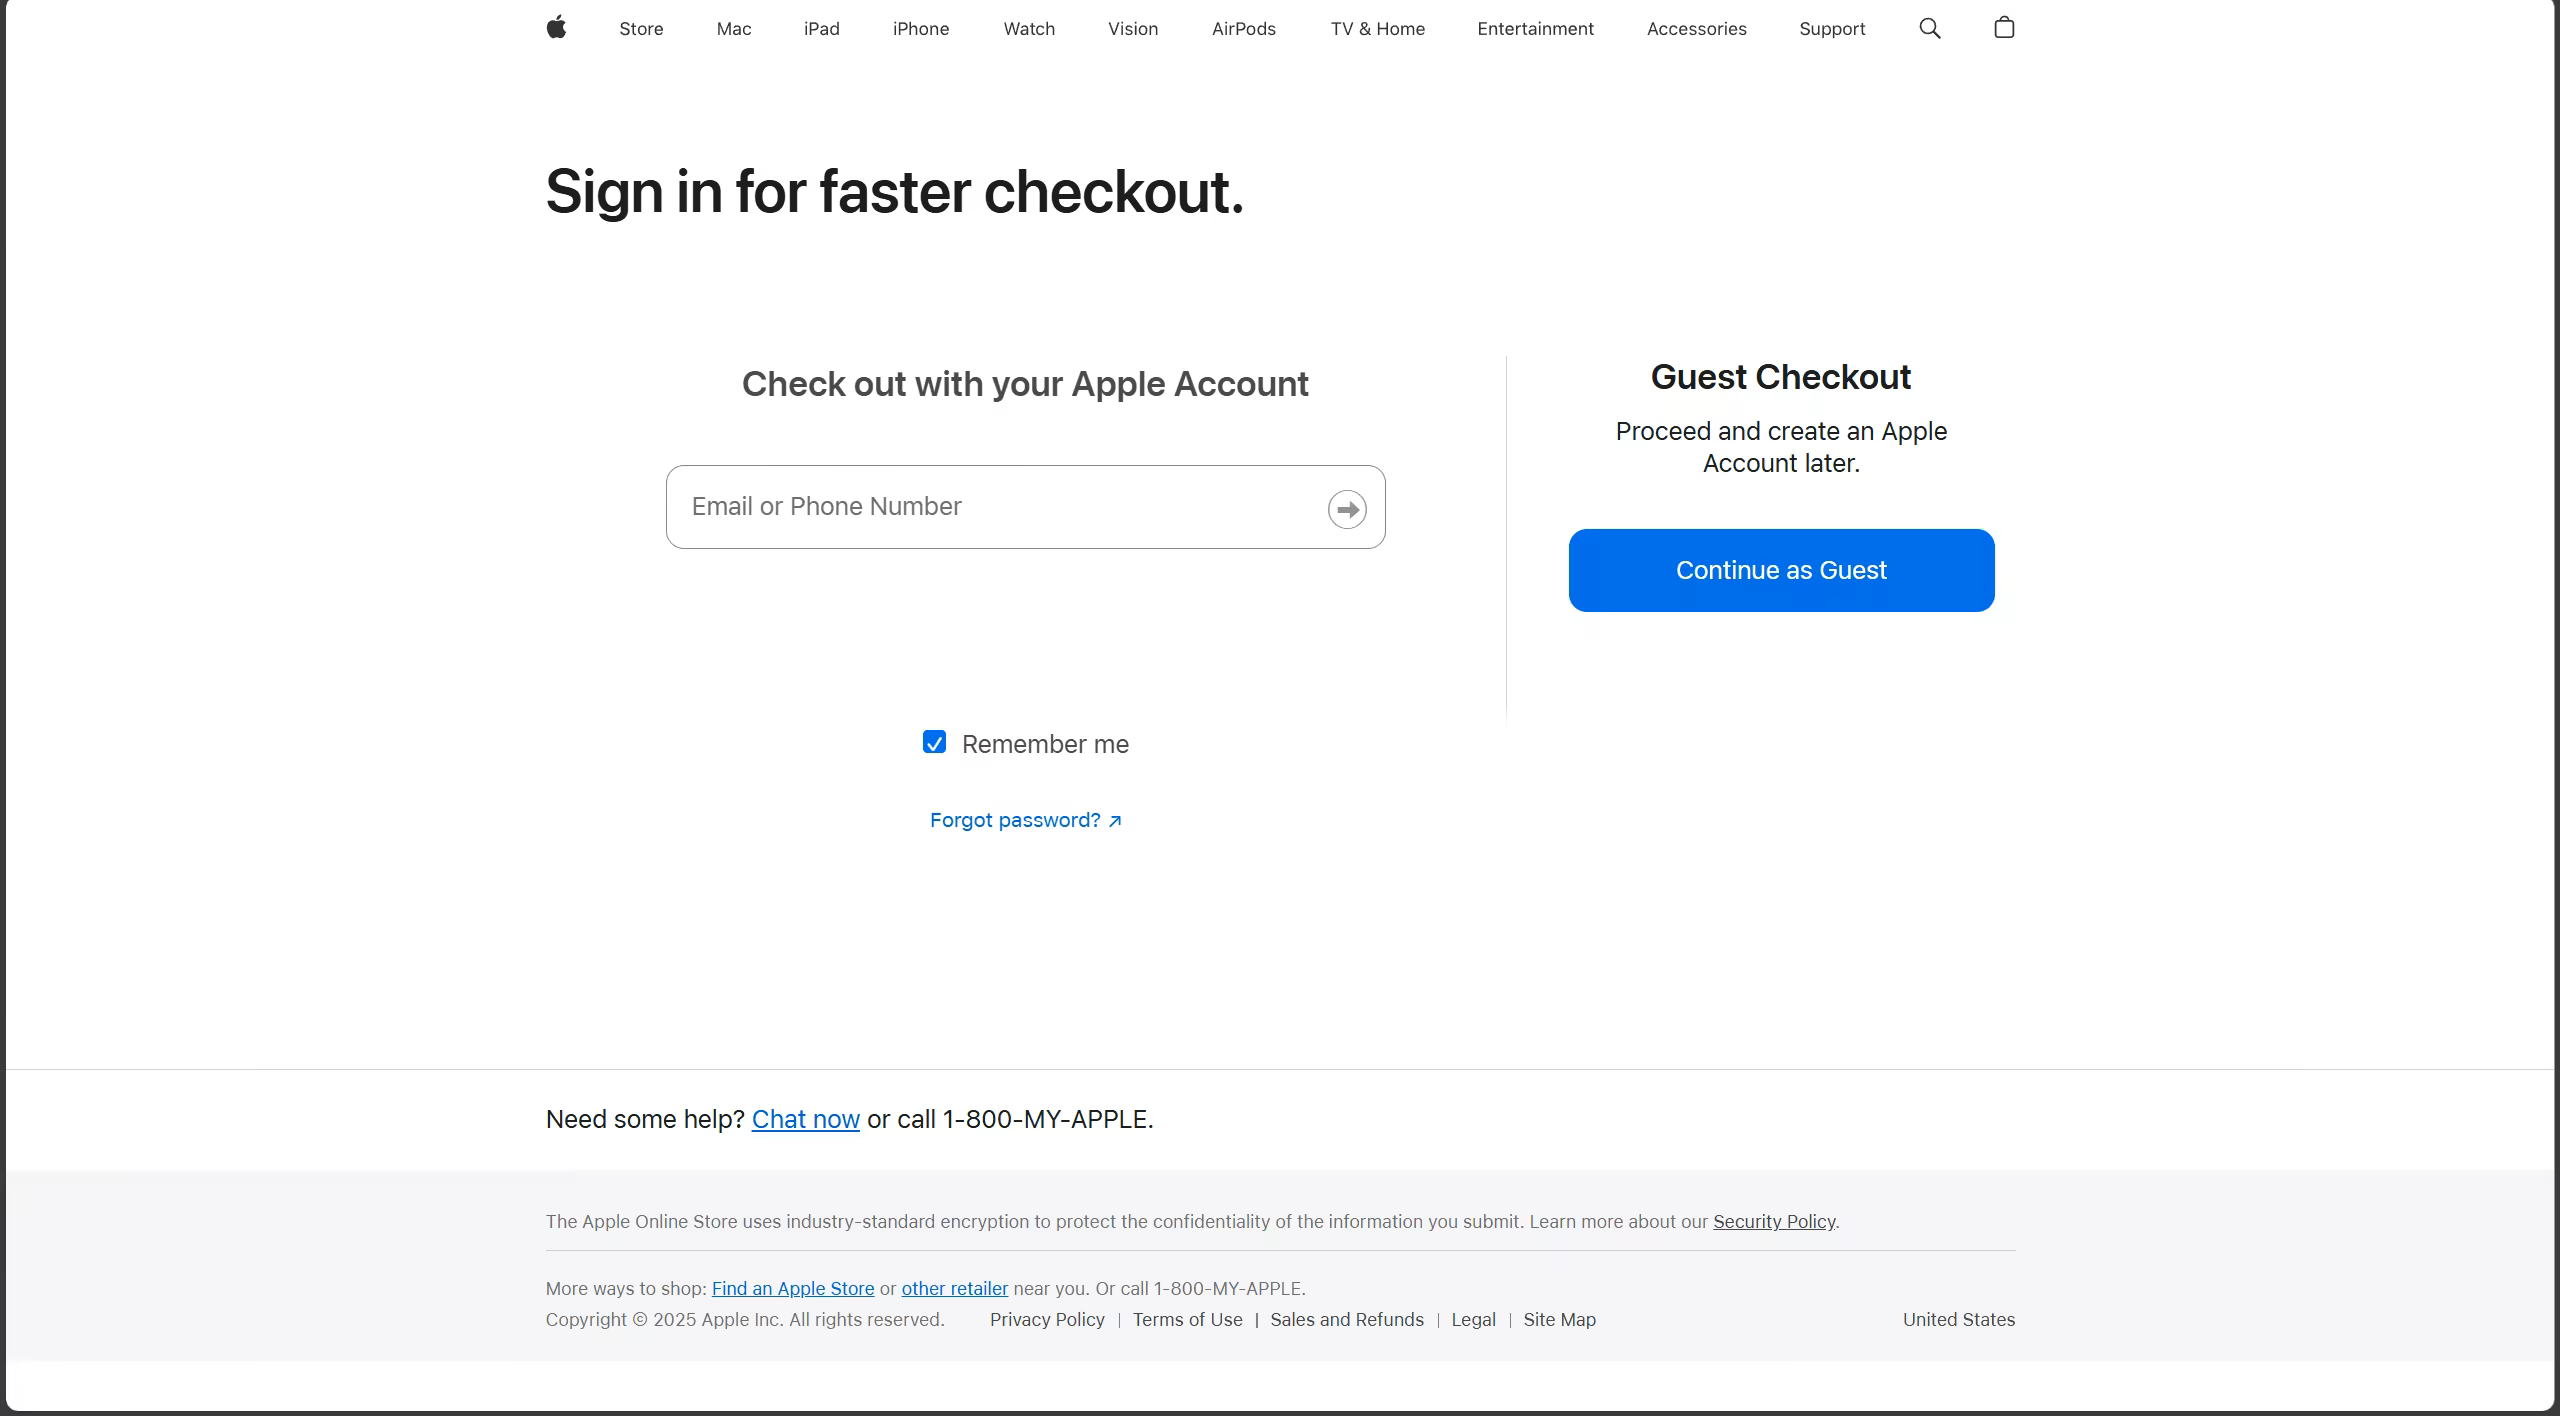Go to Support in top navigation

1831,29
